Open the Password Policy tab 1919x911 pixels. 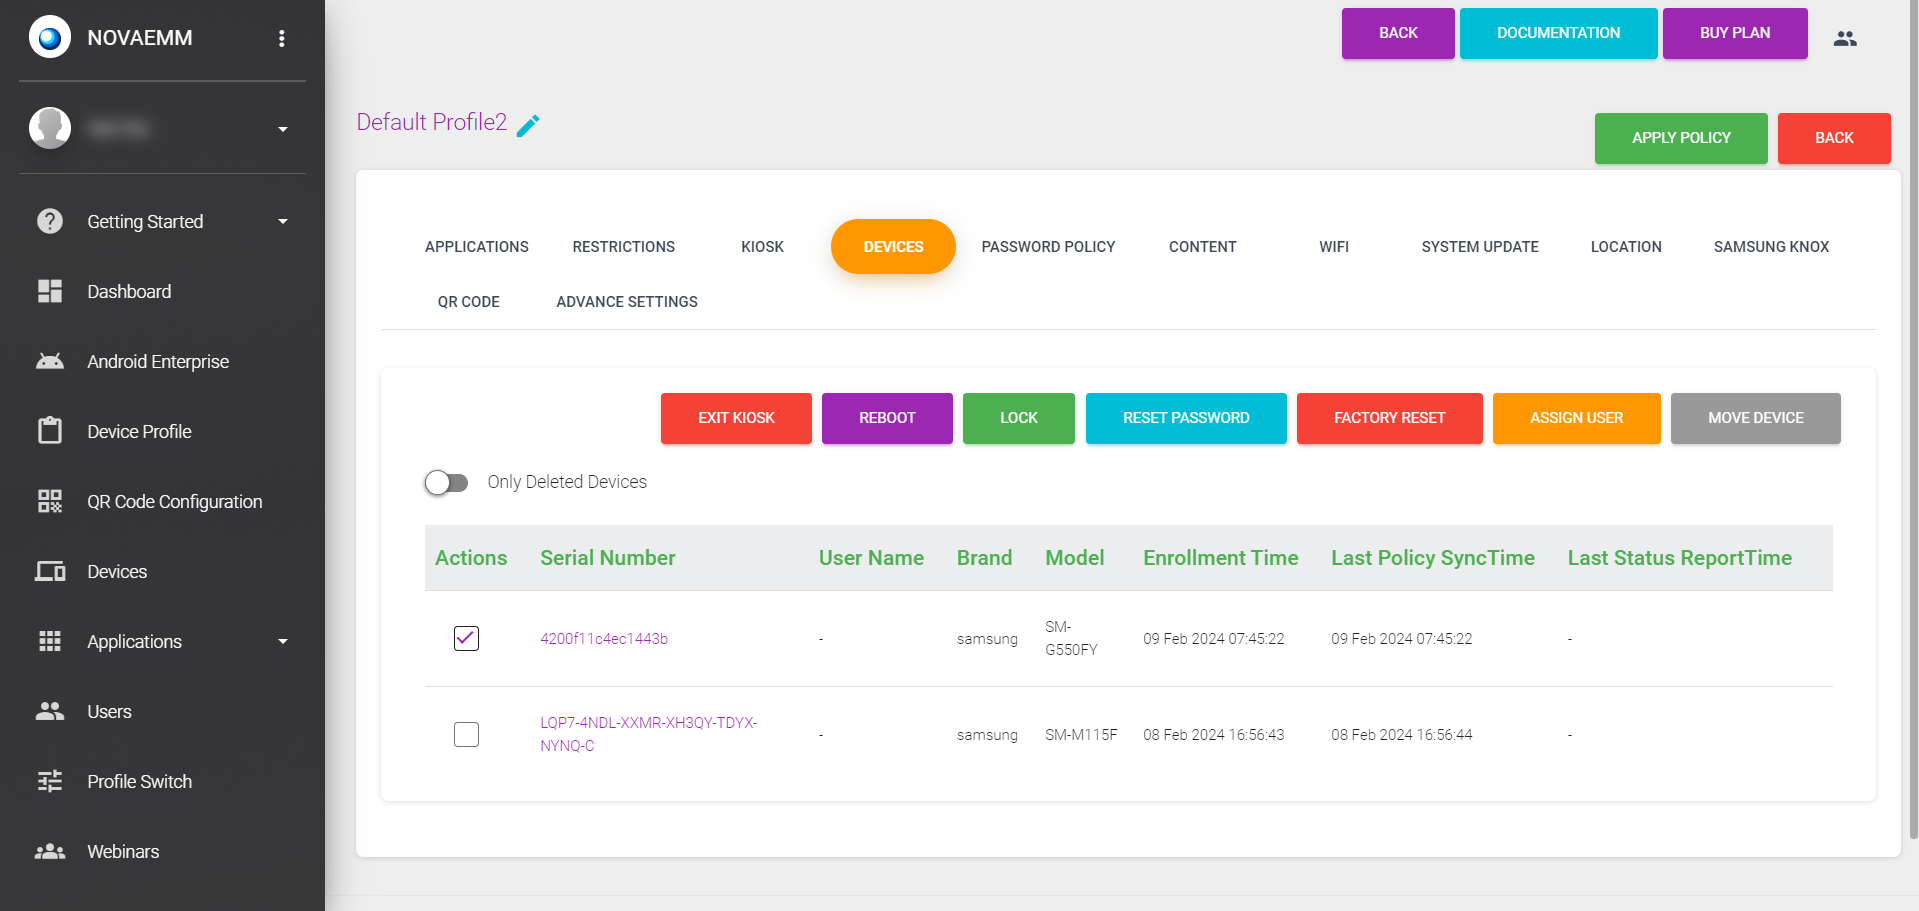point(1048,247)
